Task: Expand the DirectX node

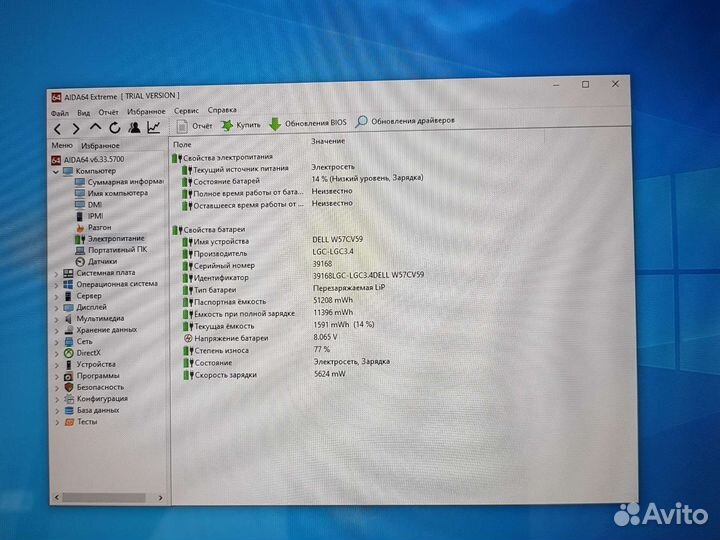Action: 56,354
